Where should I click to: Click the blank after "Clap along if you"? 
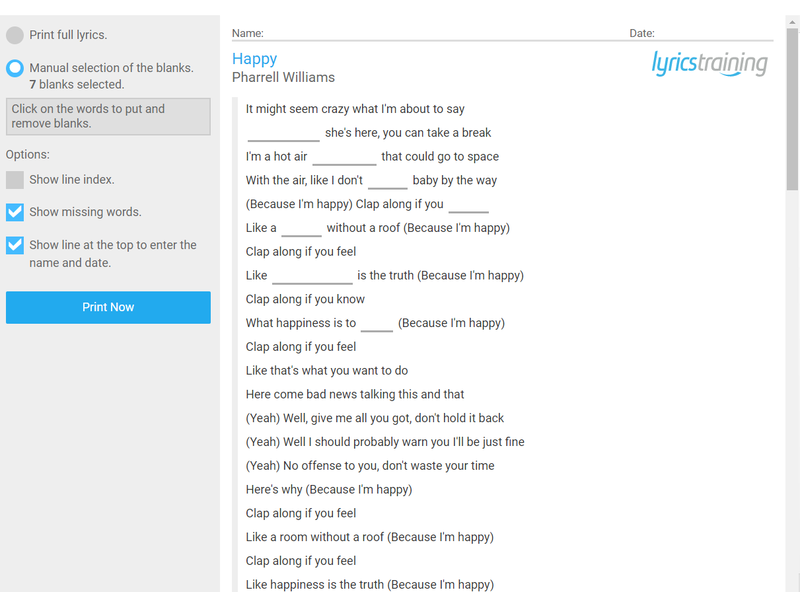tap(469, 205)
